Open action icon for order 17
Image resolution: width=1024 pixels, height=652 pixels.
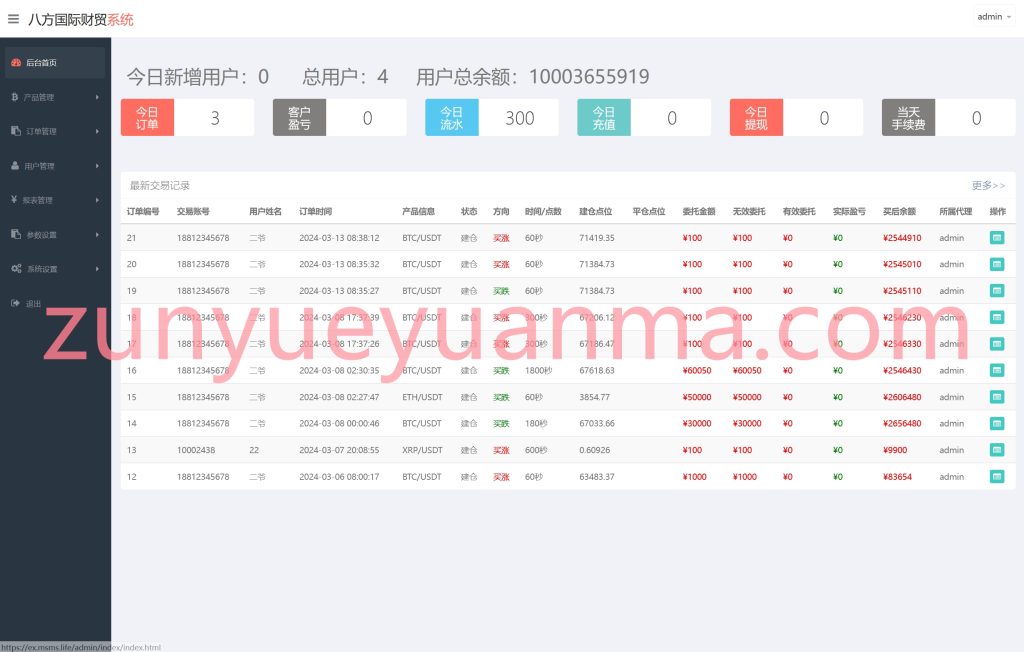tap(997, 344)
